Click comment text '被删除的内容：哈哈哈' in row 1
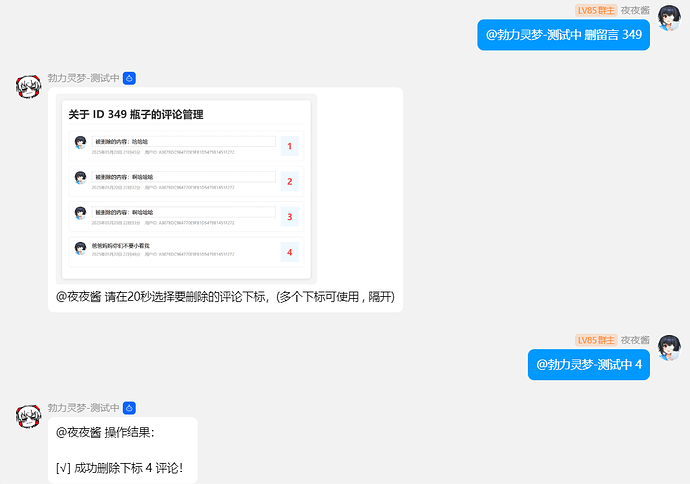The width and height of the screenshot is (690, 484). point(121,142)
